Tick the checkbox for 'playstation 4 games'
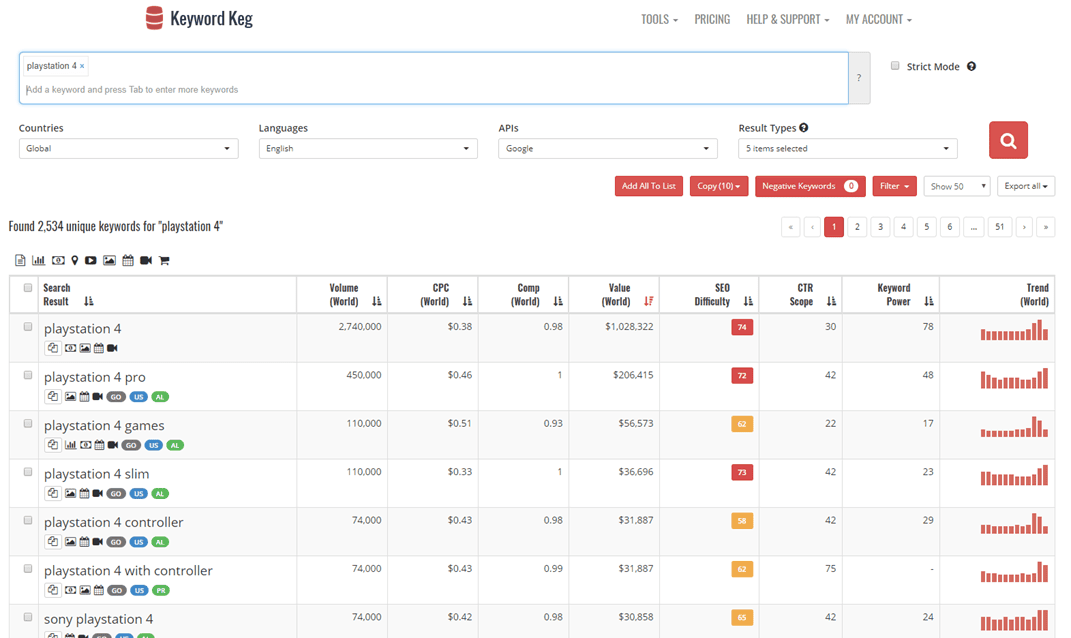 tap(28, 424)
